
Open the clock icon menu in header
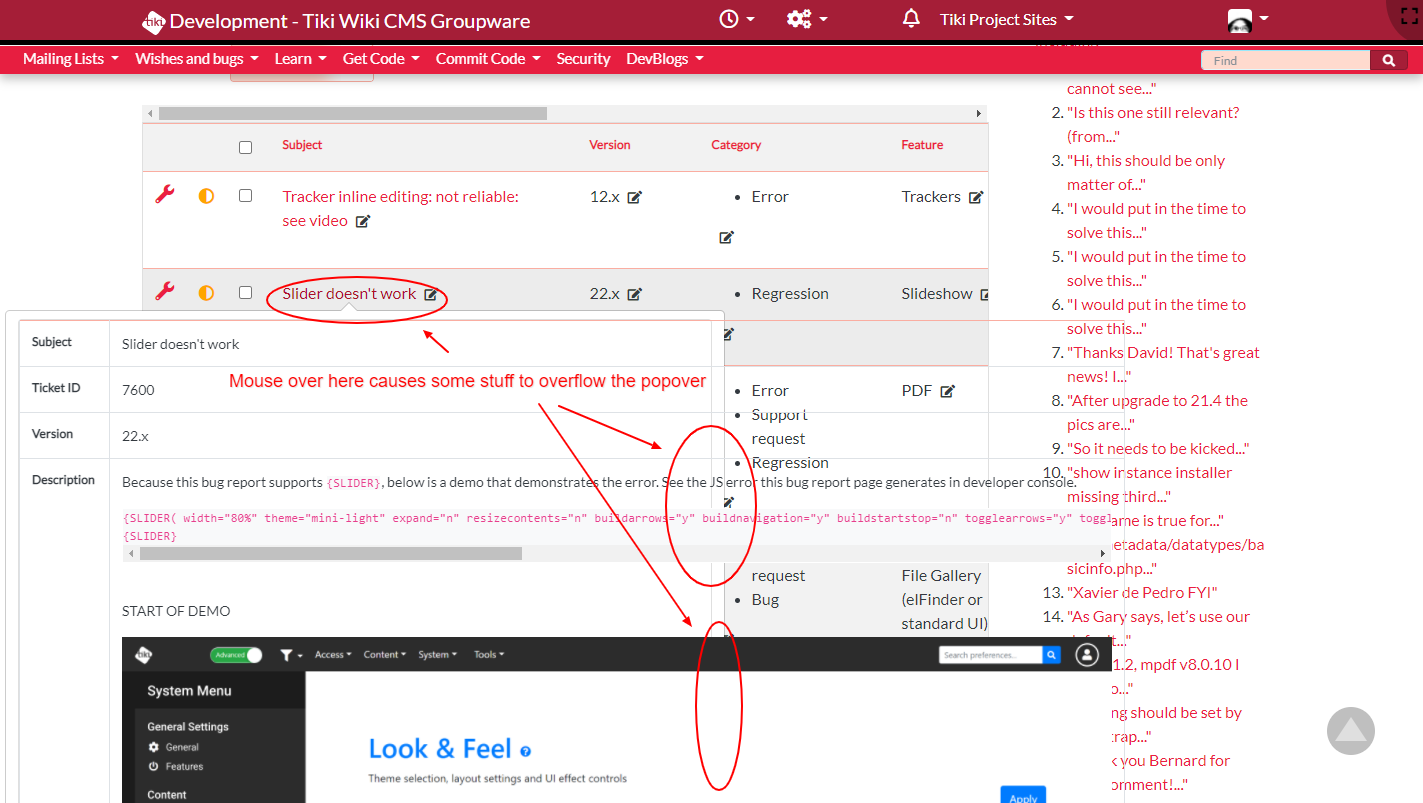click(736, 19)
